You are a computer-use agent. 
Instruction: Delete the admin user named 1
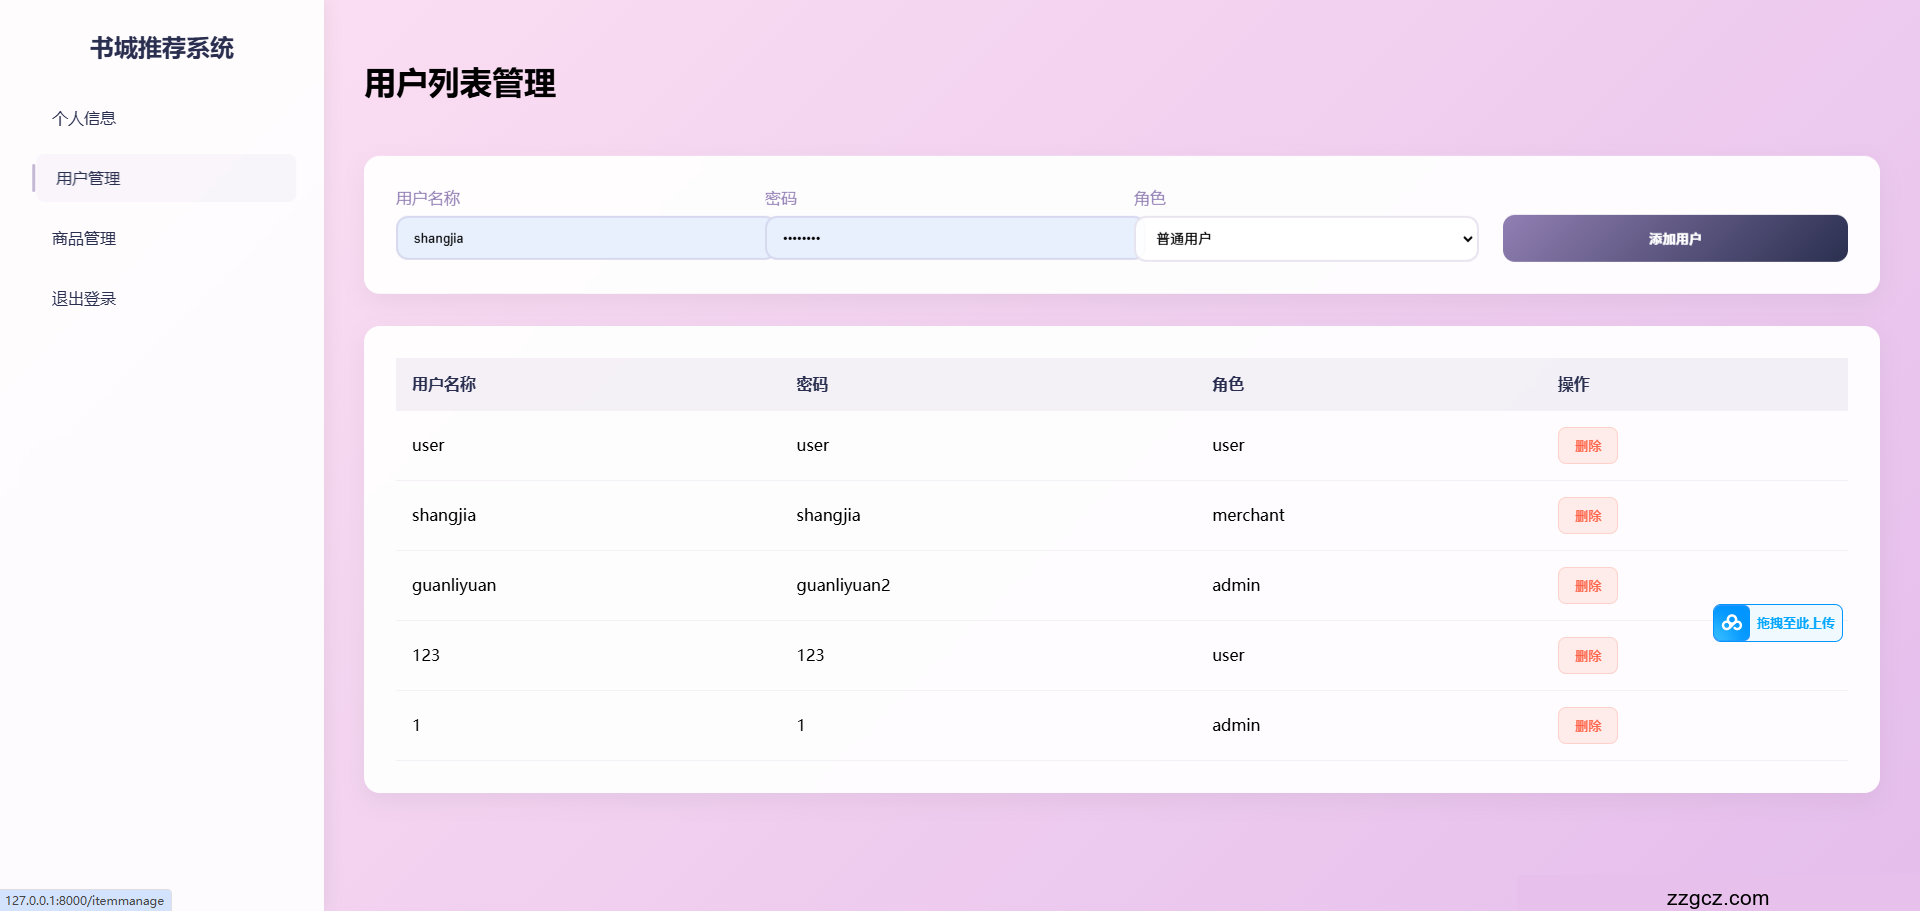1587,726
